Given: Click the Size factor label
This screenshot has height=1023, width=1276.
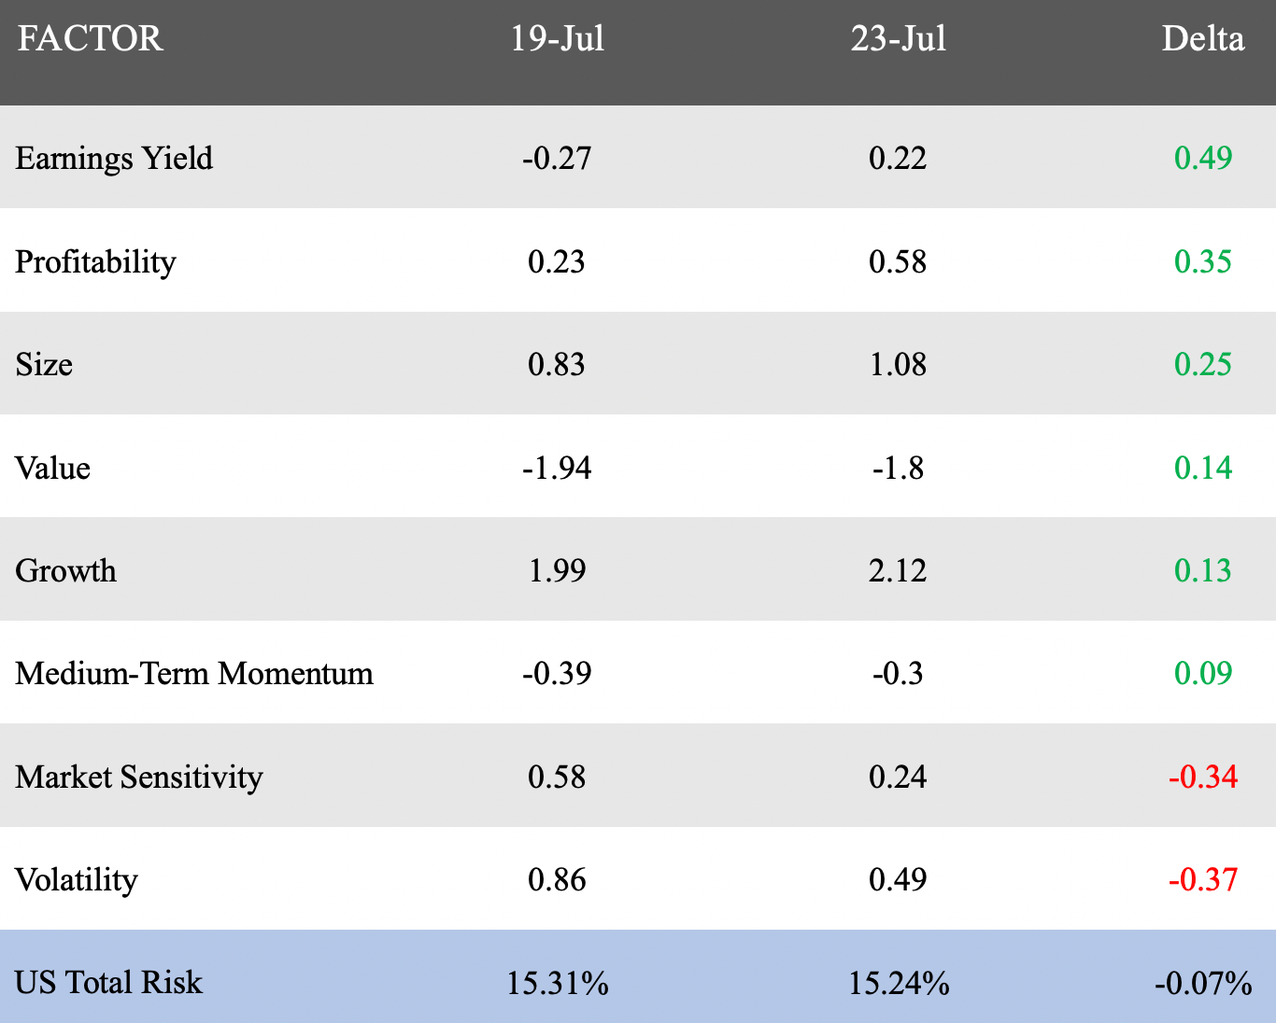Looking at the screenshot, I should [x=44, y=364].
